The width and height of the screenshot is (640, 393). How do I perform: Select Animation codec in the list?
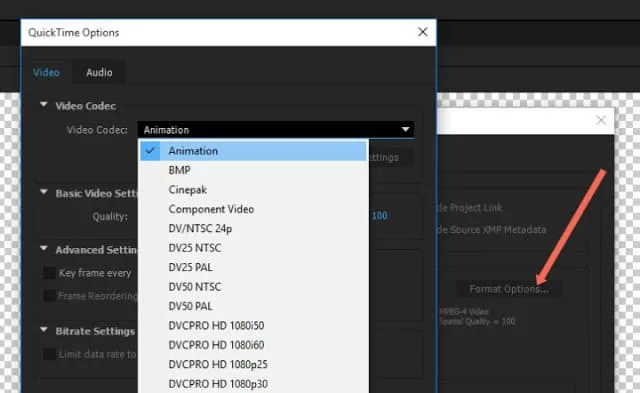click(x=253, y=151)
